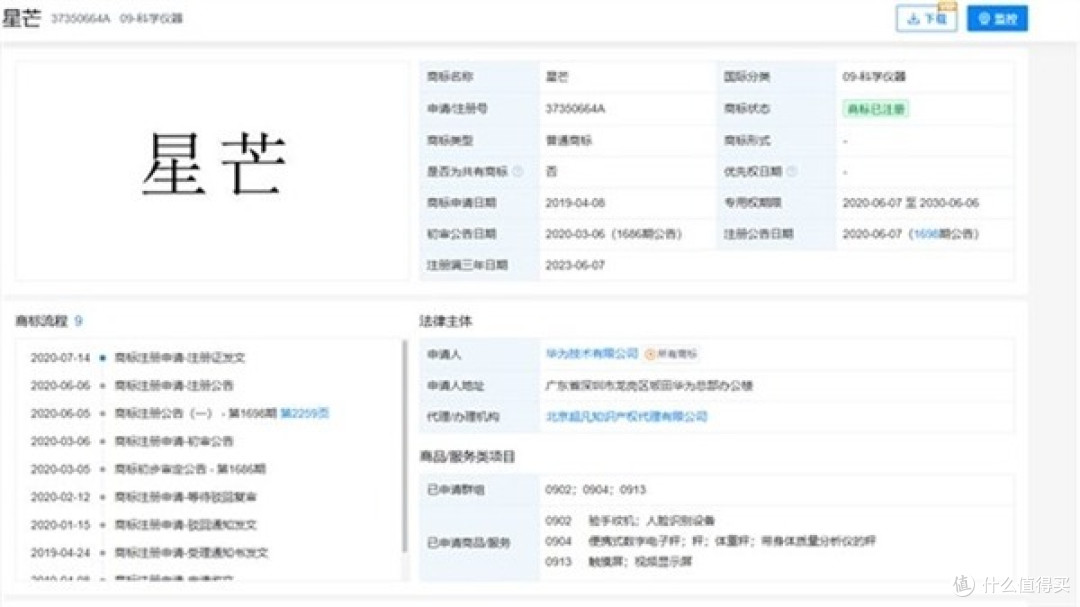The height and width of the screenshot is (607, 1080).
Task: Click 2020-03-06 (1686期公告) value
Action: pyautogui.click(x=614, y=234)
